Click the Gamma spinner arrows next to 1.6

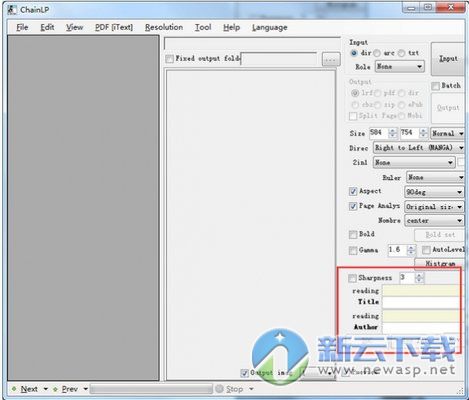coord(412,250)
